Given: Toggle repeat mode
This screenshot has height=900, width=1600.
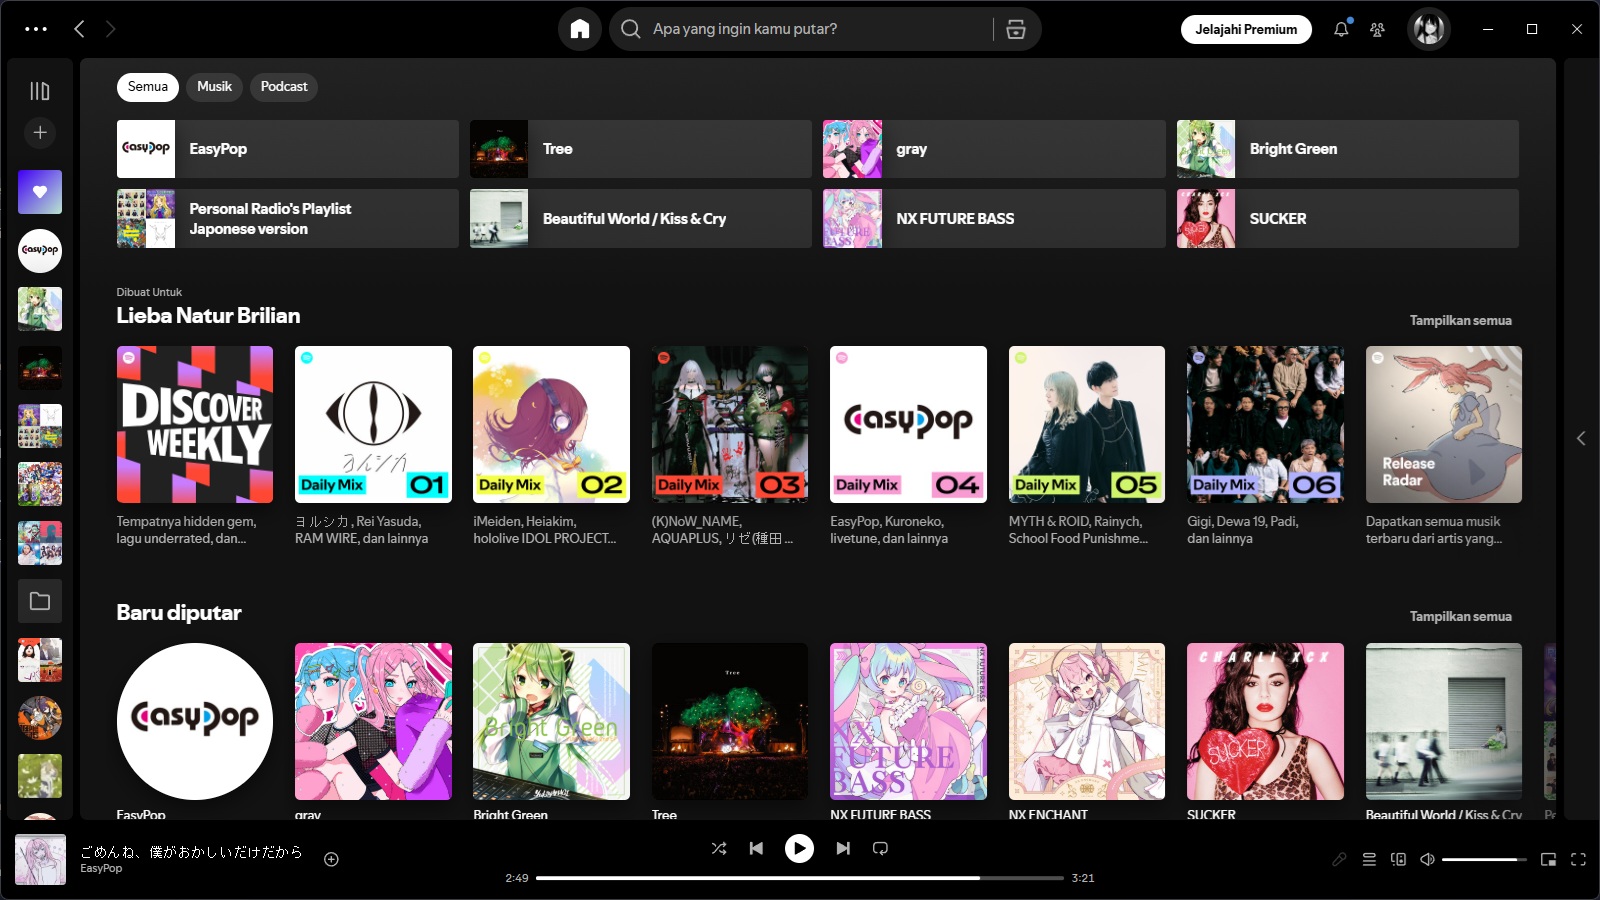Looking at the screenshot, I should click(880, 848).
